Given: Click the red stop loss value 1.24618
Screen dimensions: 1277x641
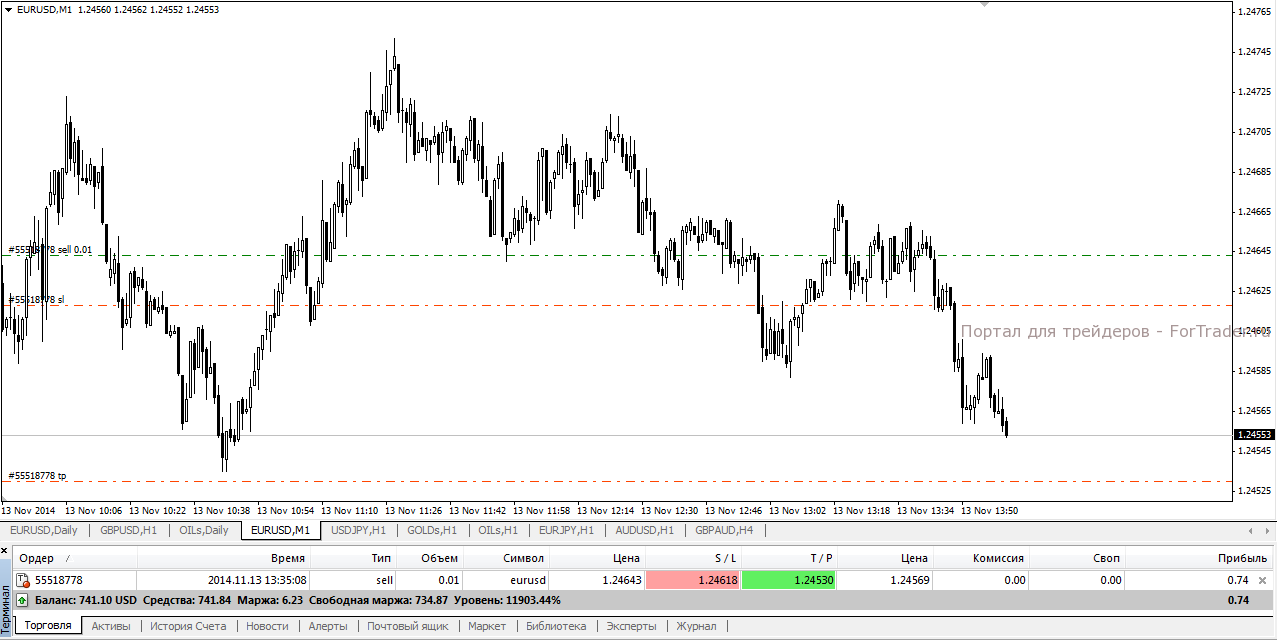Looking at the screenshot, I should coord(693,580).
